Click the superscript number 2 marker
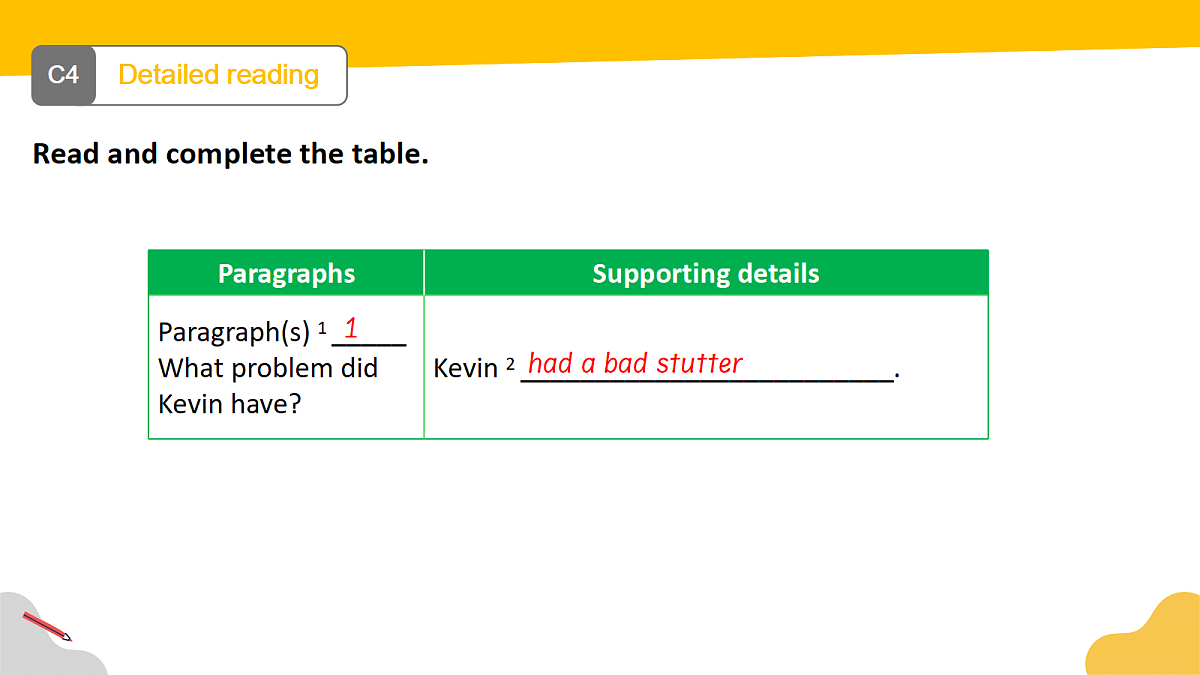Image resolution: width=1200 pixels, height=675 pixels. (510, 364)
